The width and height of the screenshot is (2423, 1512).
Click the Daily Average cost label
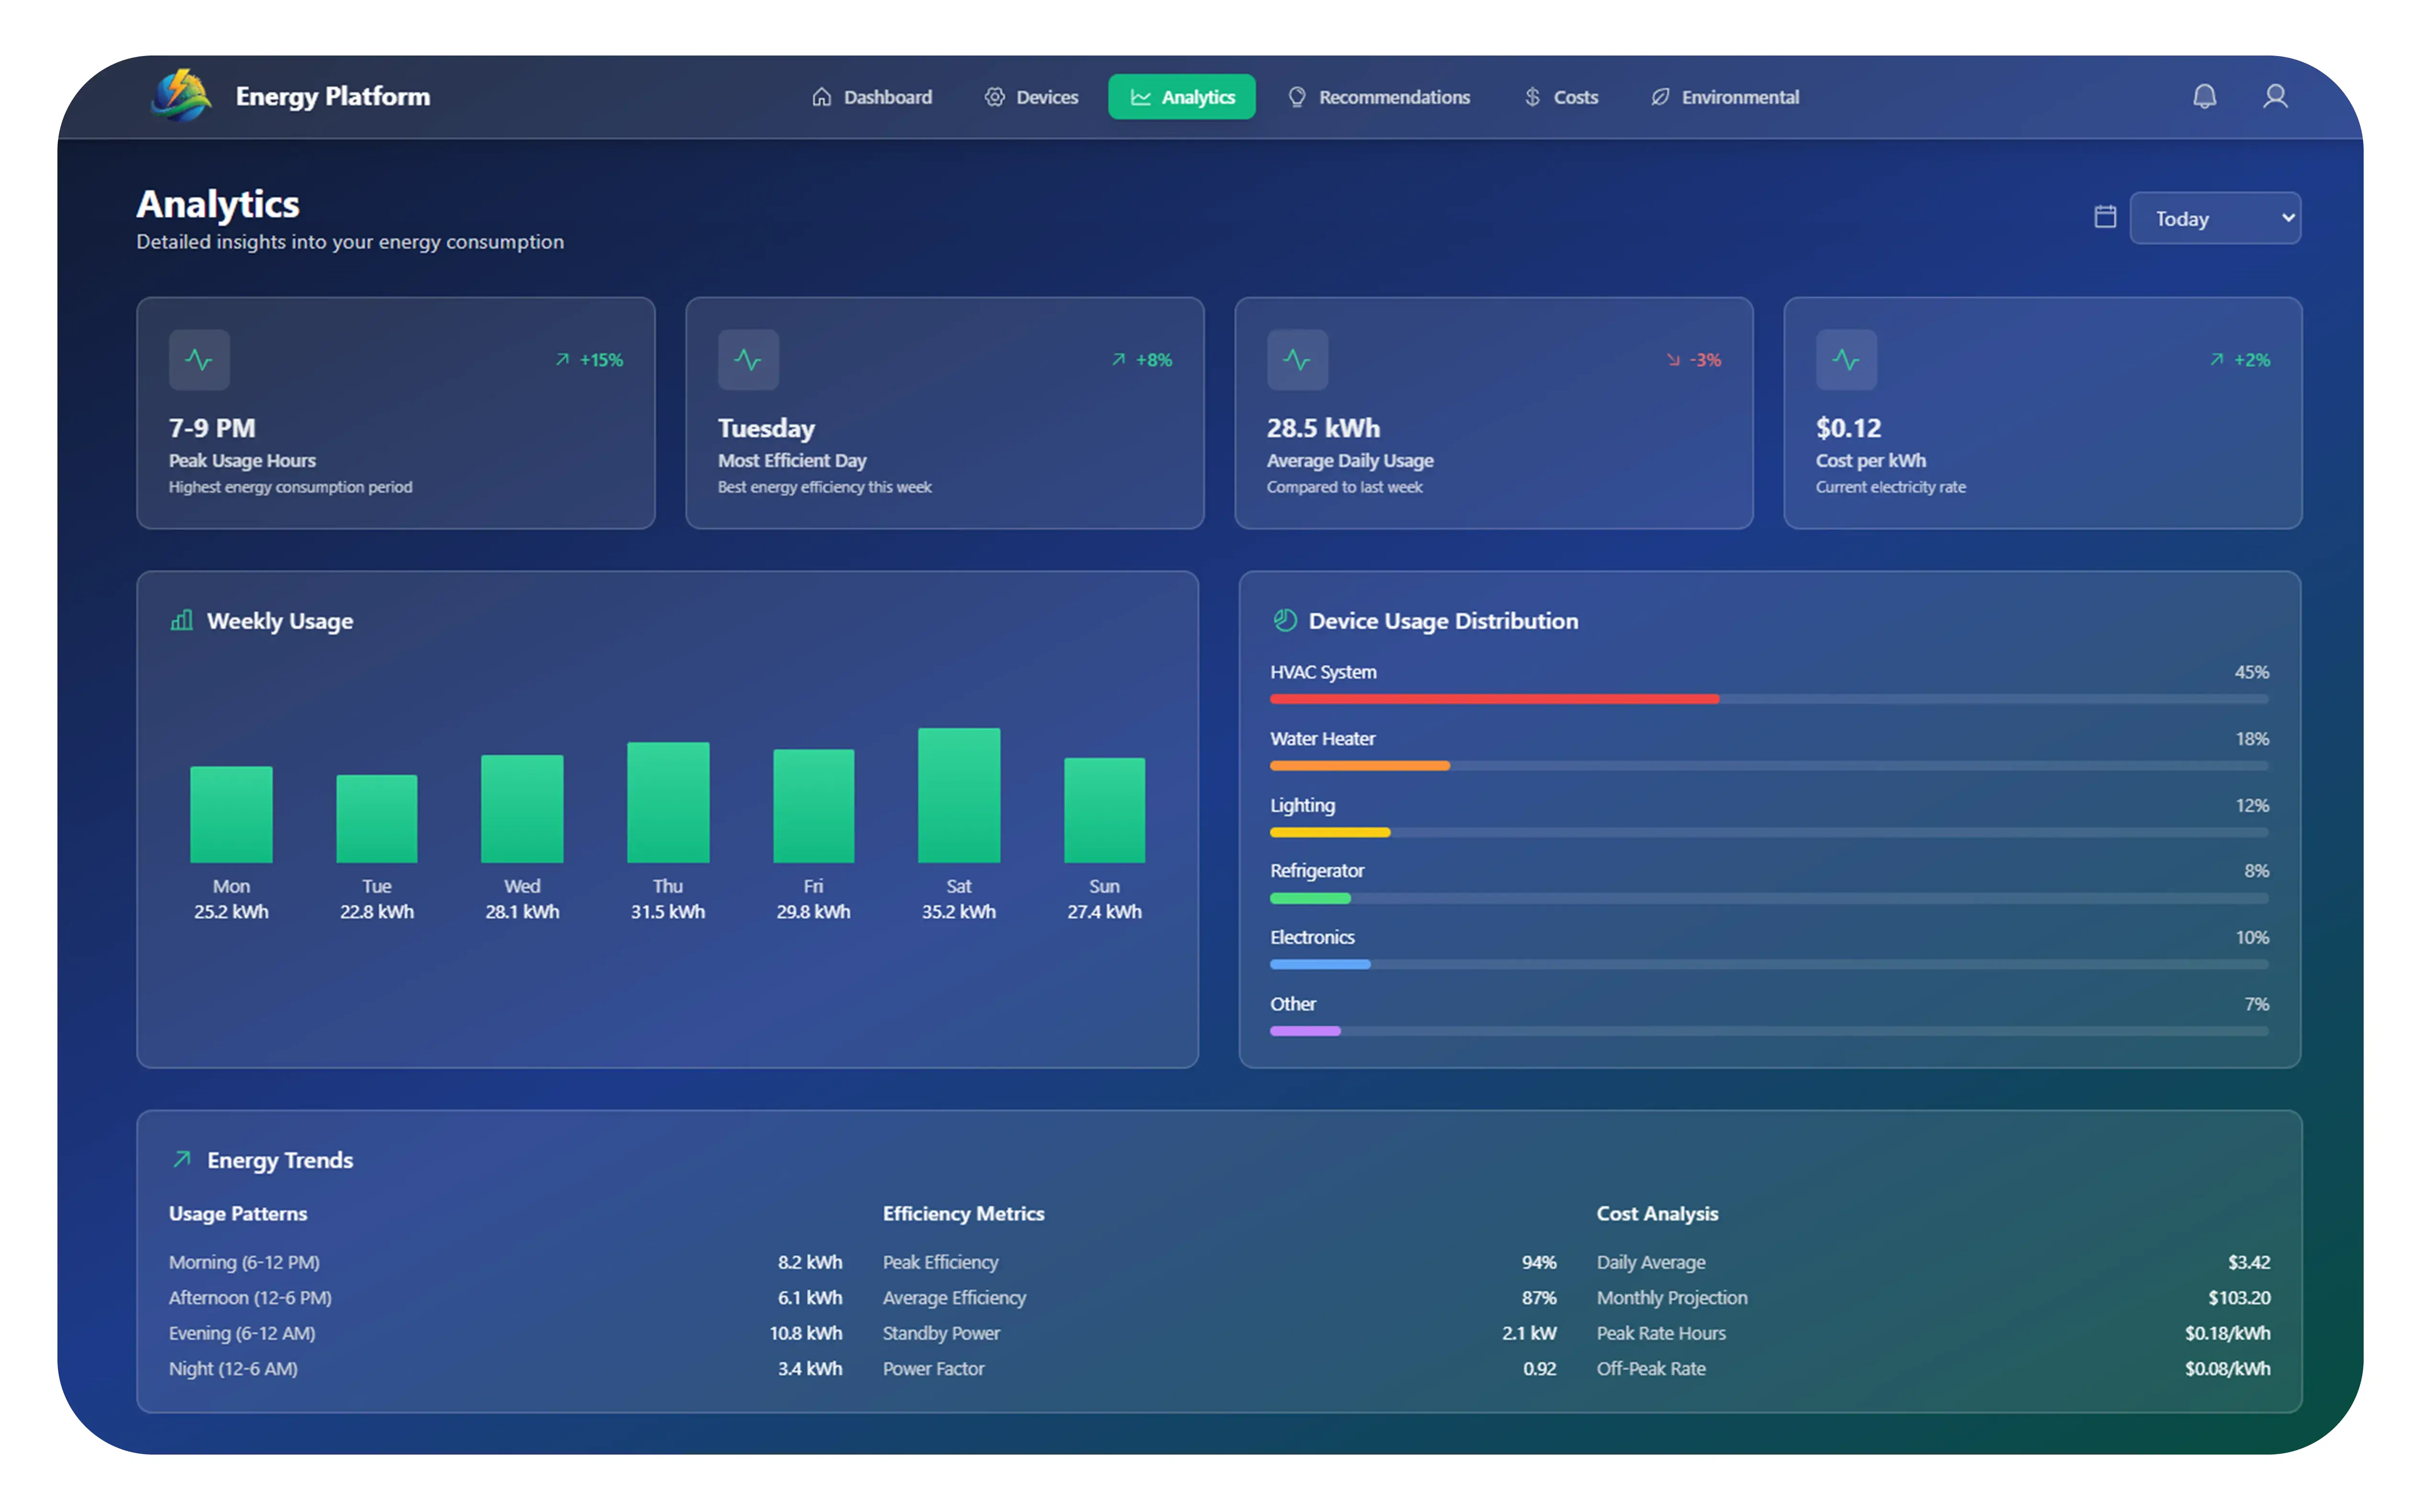click(x=1651, y=1262)
